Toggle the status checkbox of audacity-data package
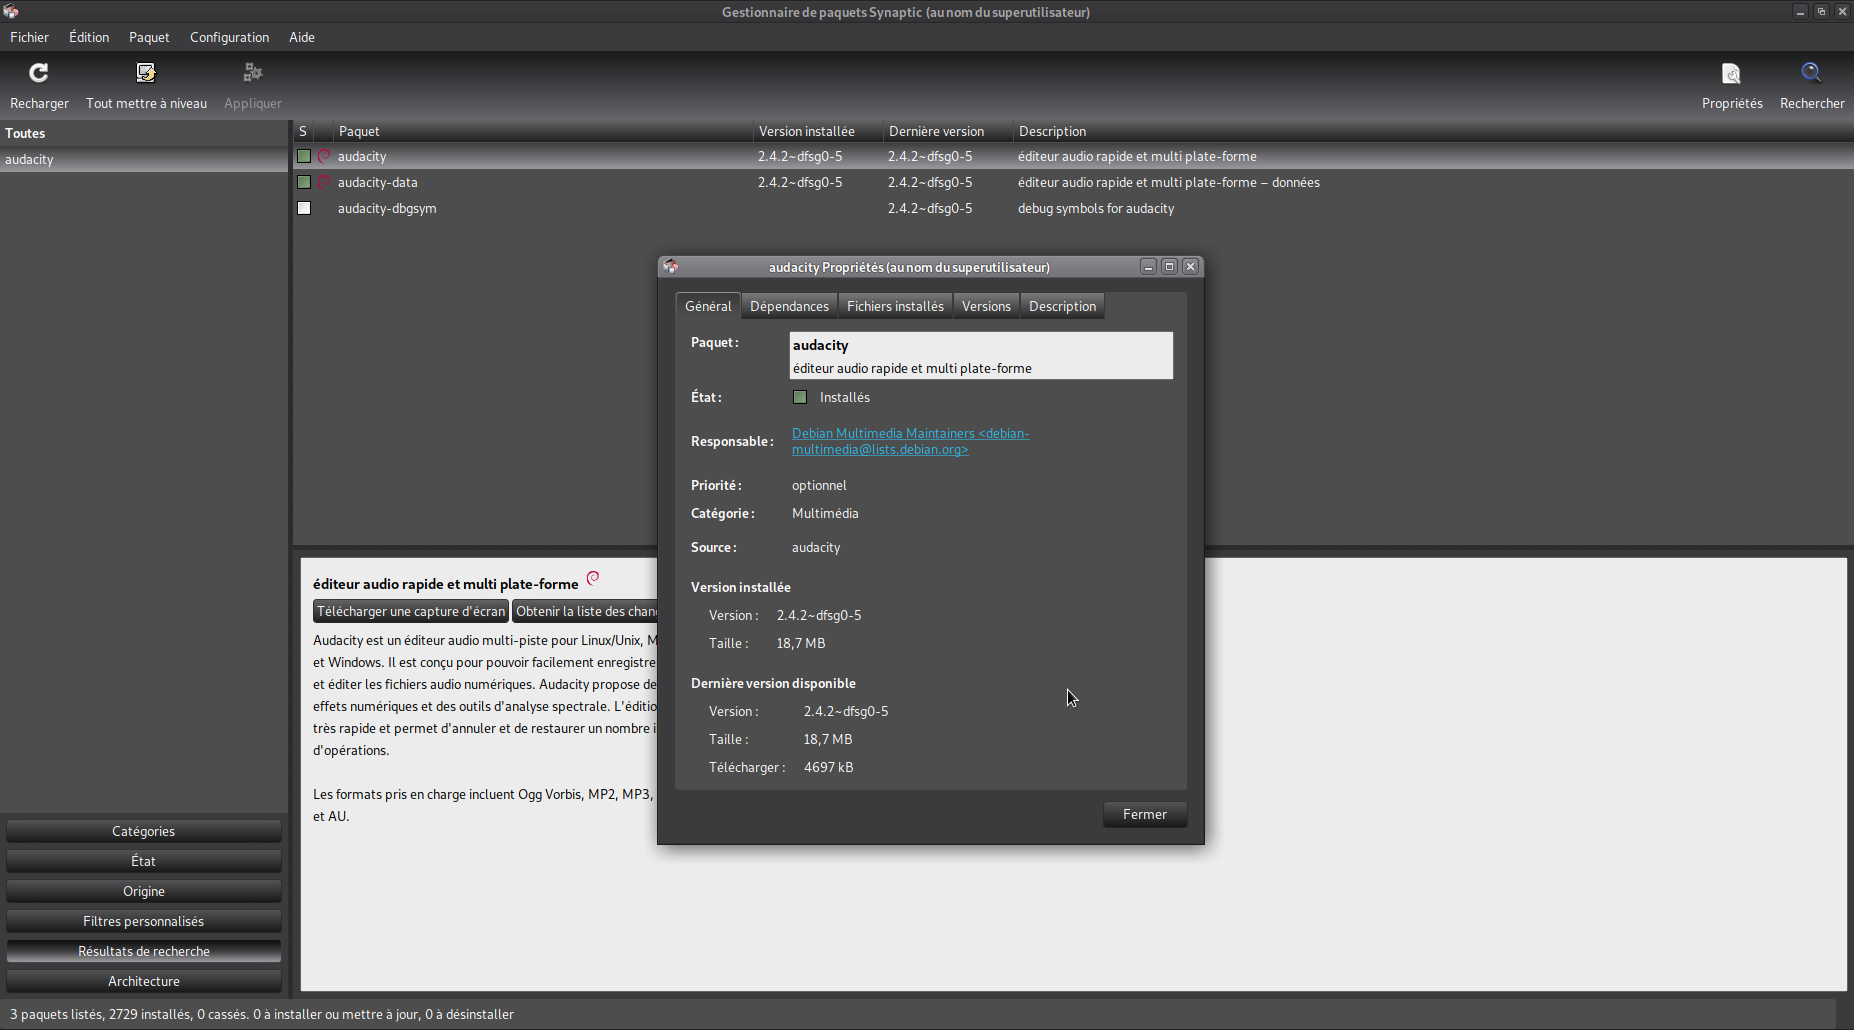 [304, 182]
